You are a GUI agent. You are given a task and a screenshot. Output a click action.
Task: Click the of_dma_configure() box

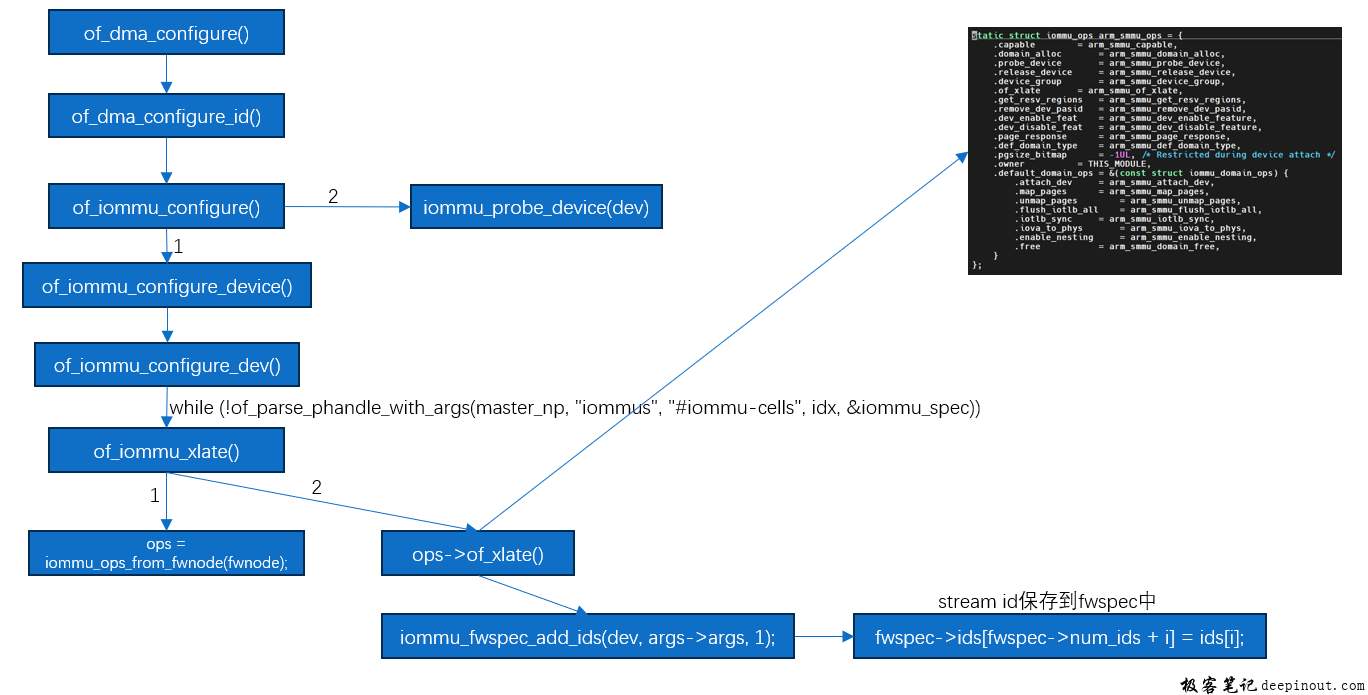pyautogui.click(x=166, y=33)
